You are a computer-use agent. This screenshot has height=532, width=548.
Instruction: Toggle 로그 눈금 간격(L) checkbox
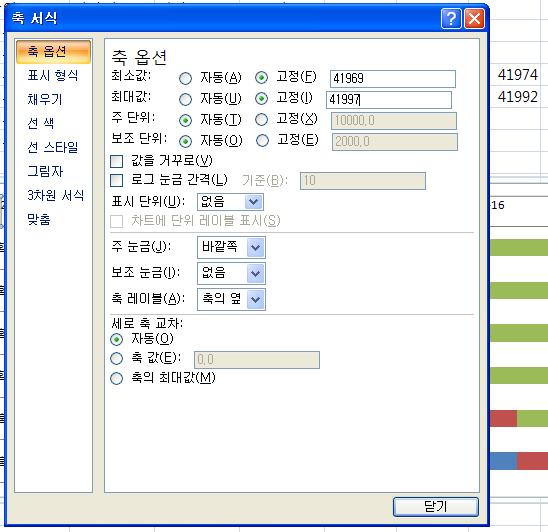(x=116, y=180)
